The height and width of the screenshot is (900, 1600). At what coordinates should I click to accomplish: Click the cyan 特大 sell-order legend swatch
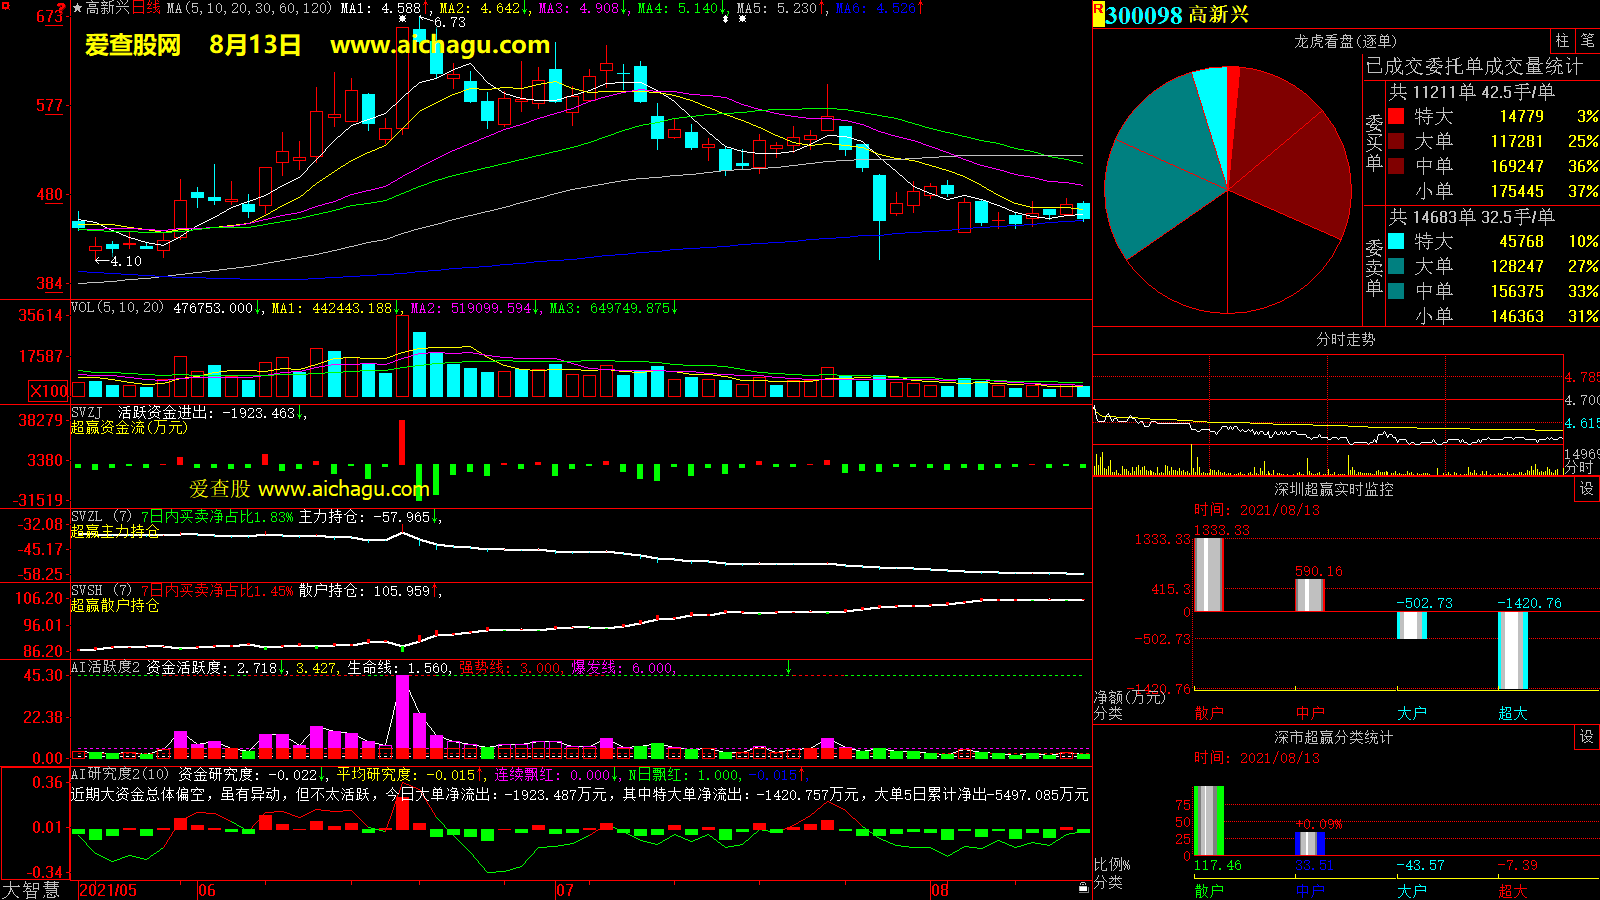[1396, 241]
